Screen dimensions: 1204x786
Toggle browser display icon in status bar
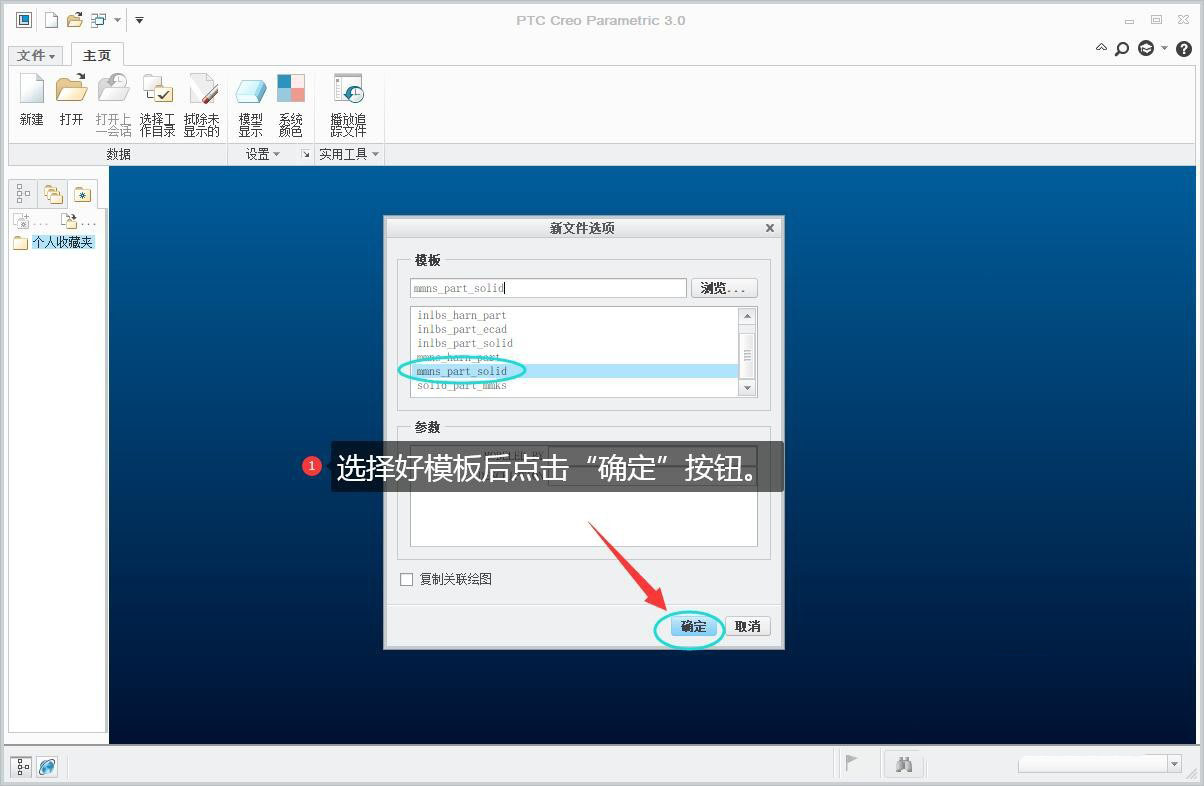click(x=47, y=767)
